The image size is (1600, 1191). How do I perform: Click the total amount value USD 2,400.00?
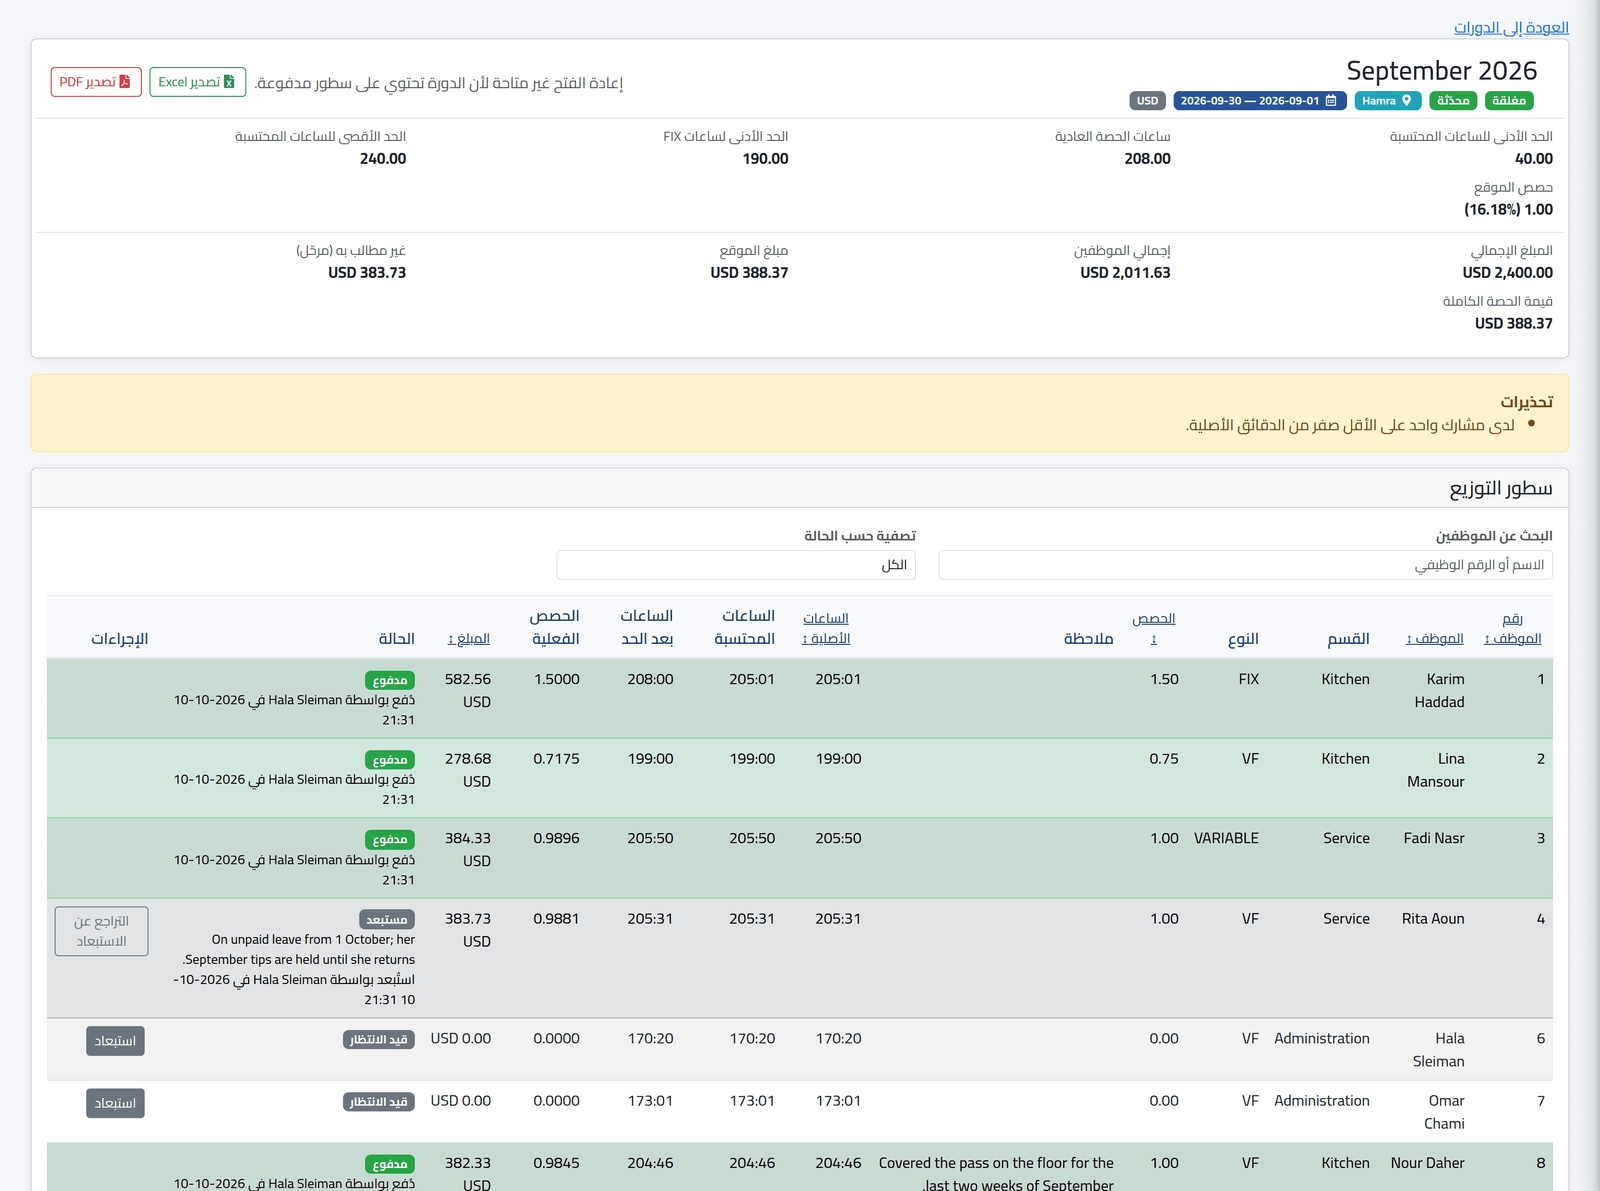1508,272
